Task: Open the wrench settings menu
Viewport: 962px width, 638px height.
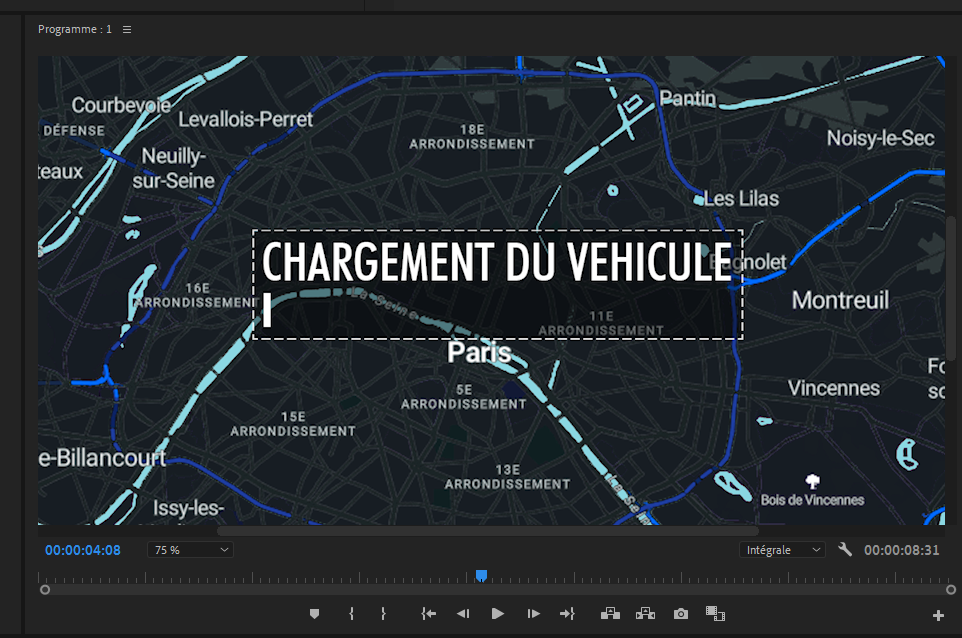Action: point(845,550)
